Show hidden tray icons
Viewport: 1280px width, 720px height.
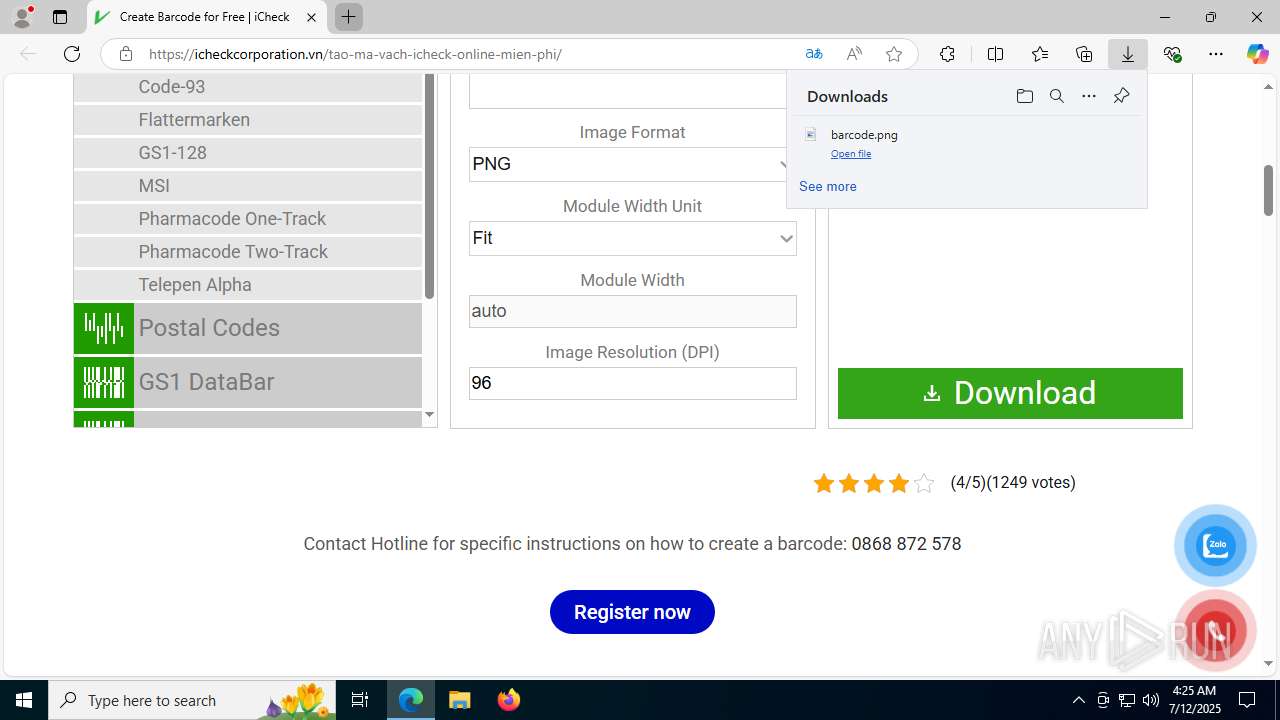[x=1078, y=700]
